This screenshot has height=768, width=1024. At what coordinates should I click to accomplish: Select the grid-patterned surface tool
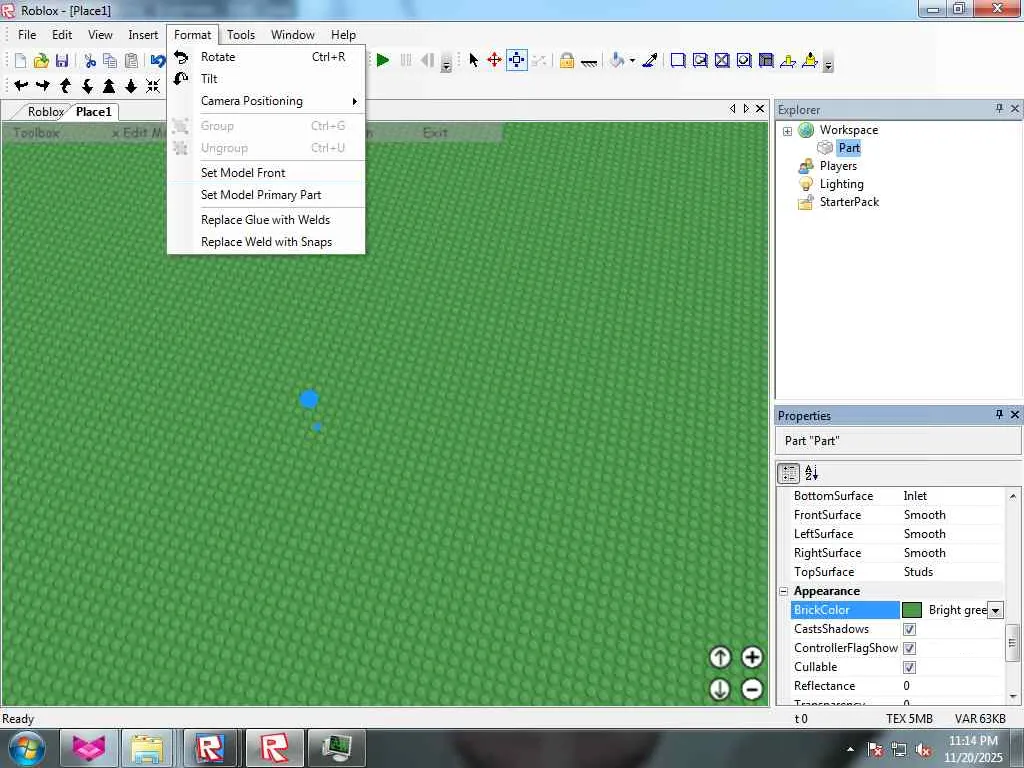[x=766, y=61]
